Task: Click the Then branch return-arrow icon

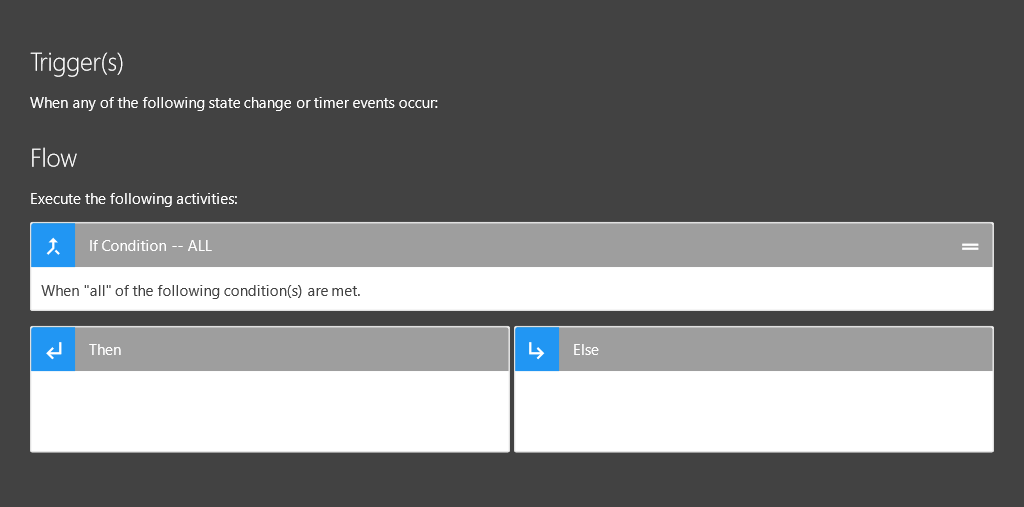Action: pos(53,349)
